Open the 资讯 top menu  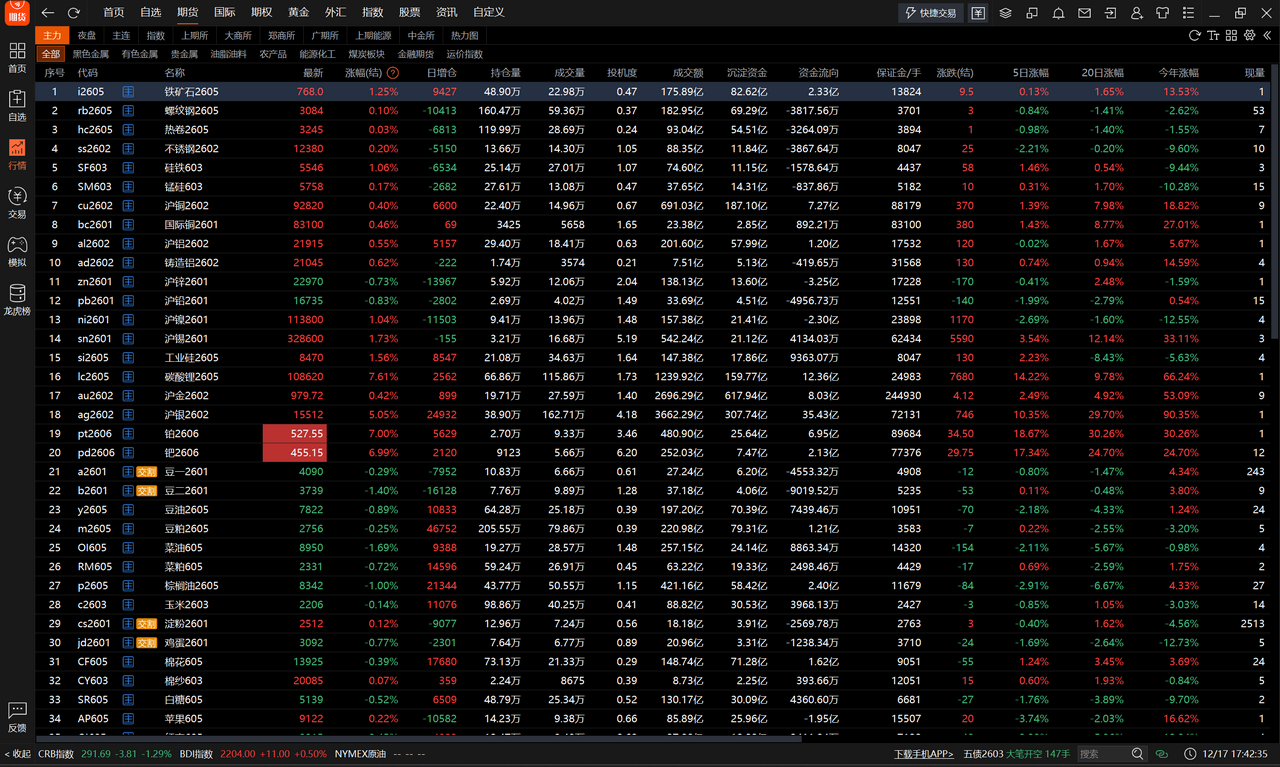click(446, 13)
